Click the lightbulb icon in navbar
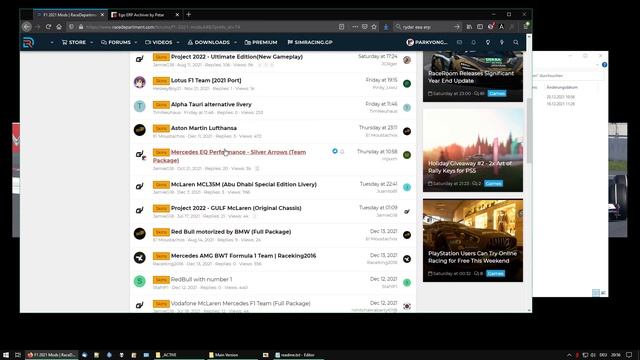640x360 pixels. click(488, 42)
